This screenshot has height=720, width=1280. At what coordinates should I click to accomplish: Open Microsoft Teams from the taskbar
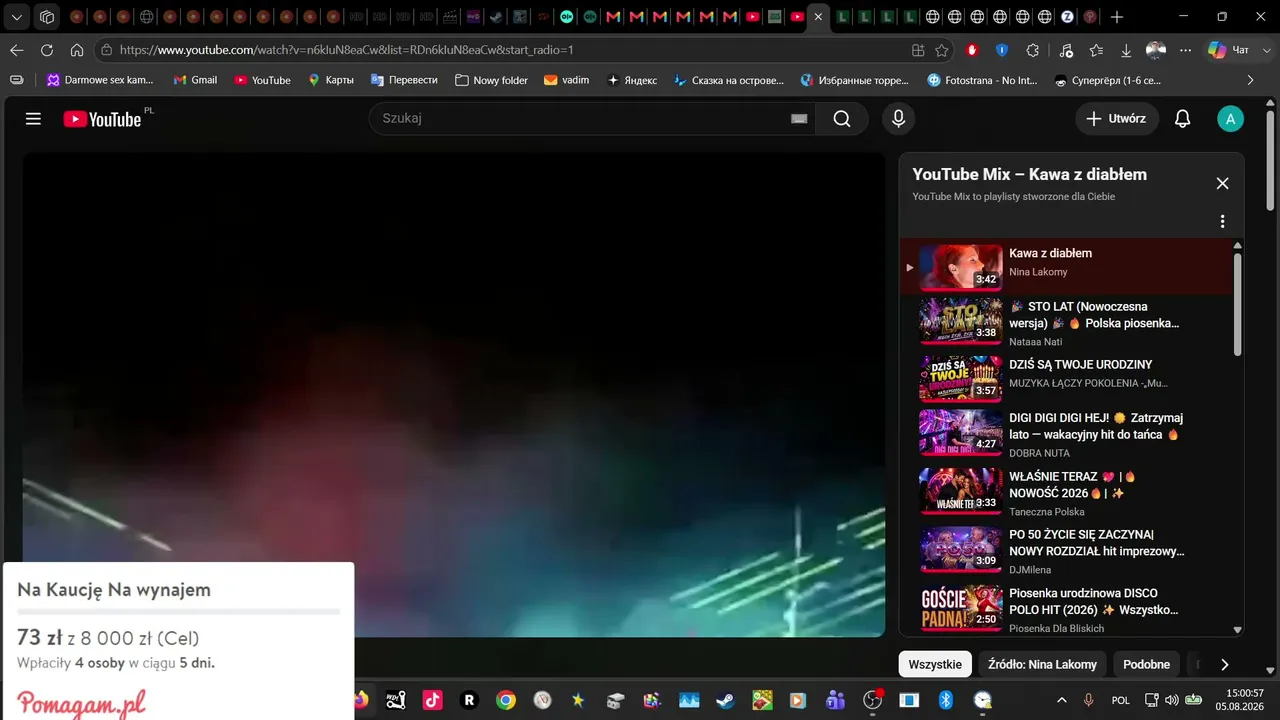coord(835,700)
